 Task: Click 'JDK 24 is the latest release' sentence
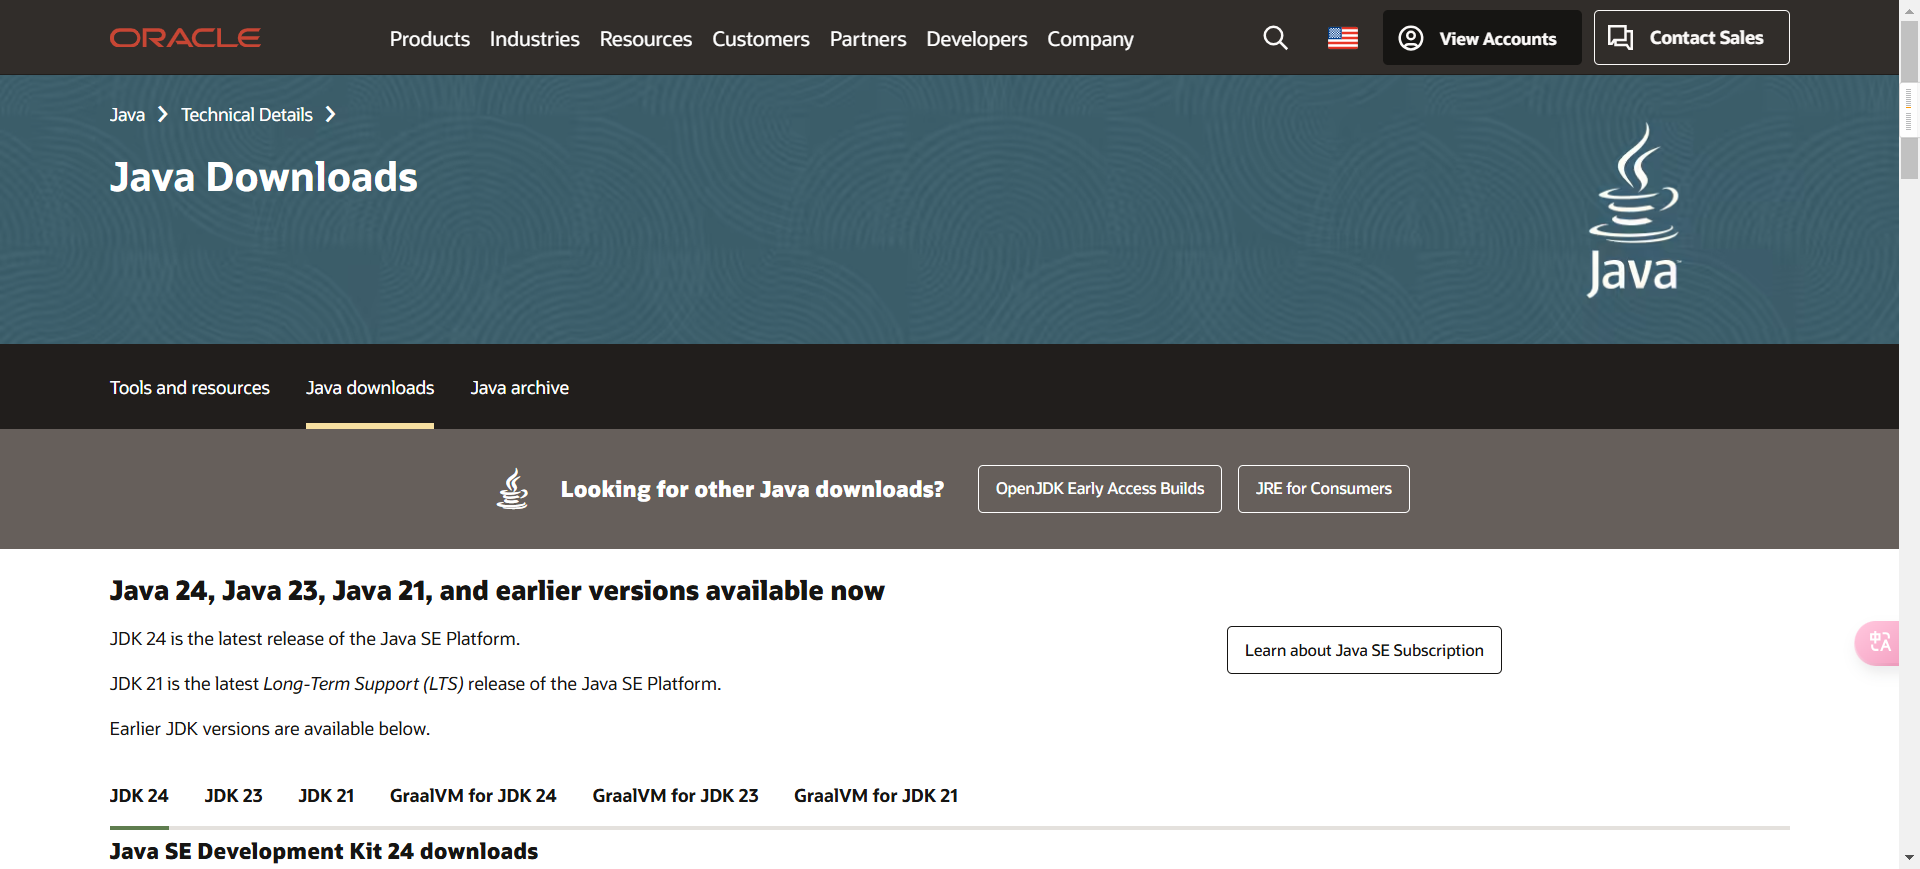coord(315,639)
